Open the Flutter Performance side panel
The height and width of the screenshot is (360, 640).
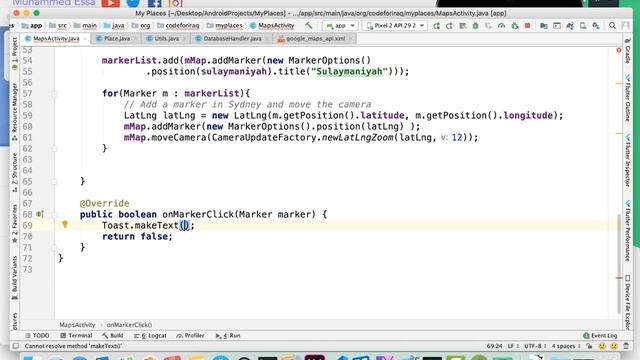click(628, 231)
